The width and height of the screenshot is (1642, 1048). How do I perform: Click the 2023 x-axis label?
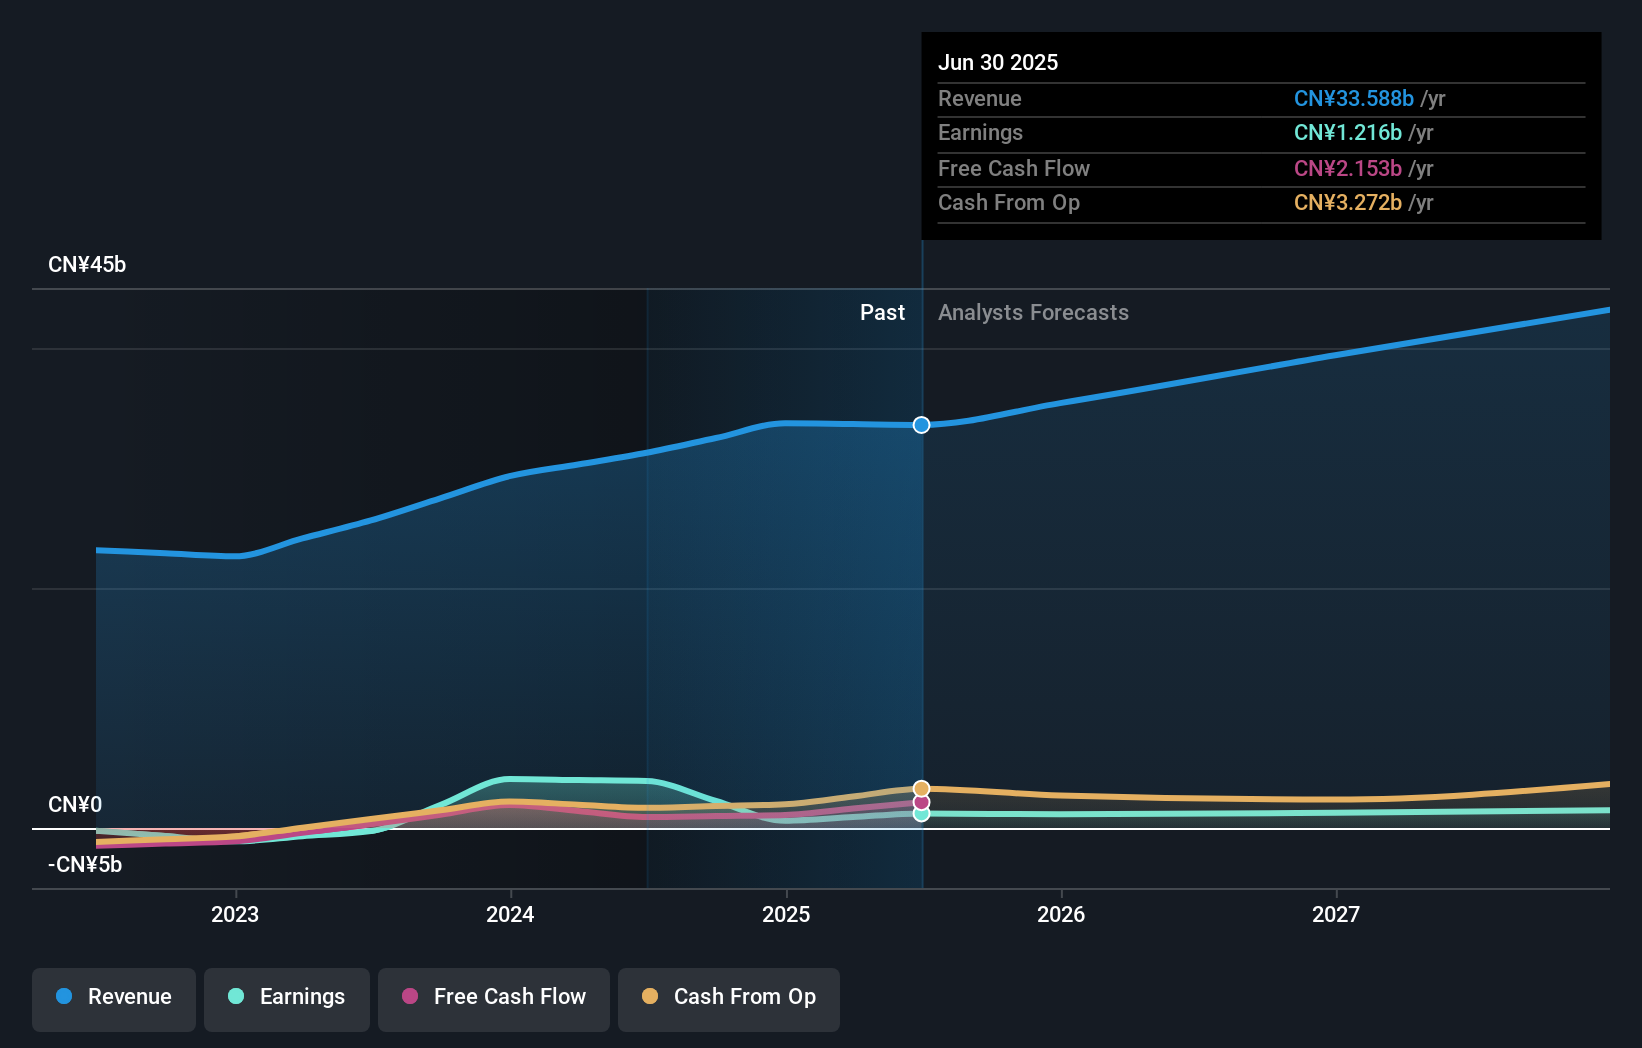[235, 914]
